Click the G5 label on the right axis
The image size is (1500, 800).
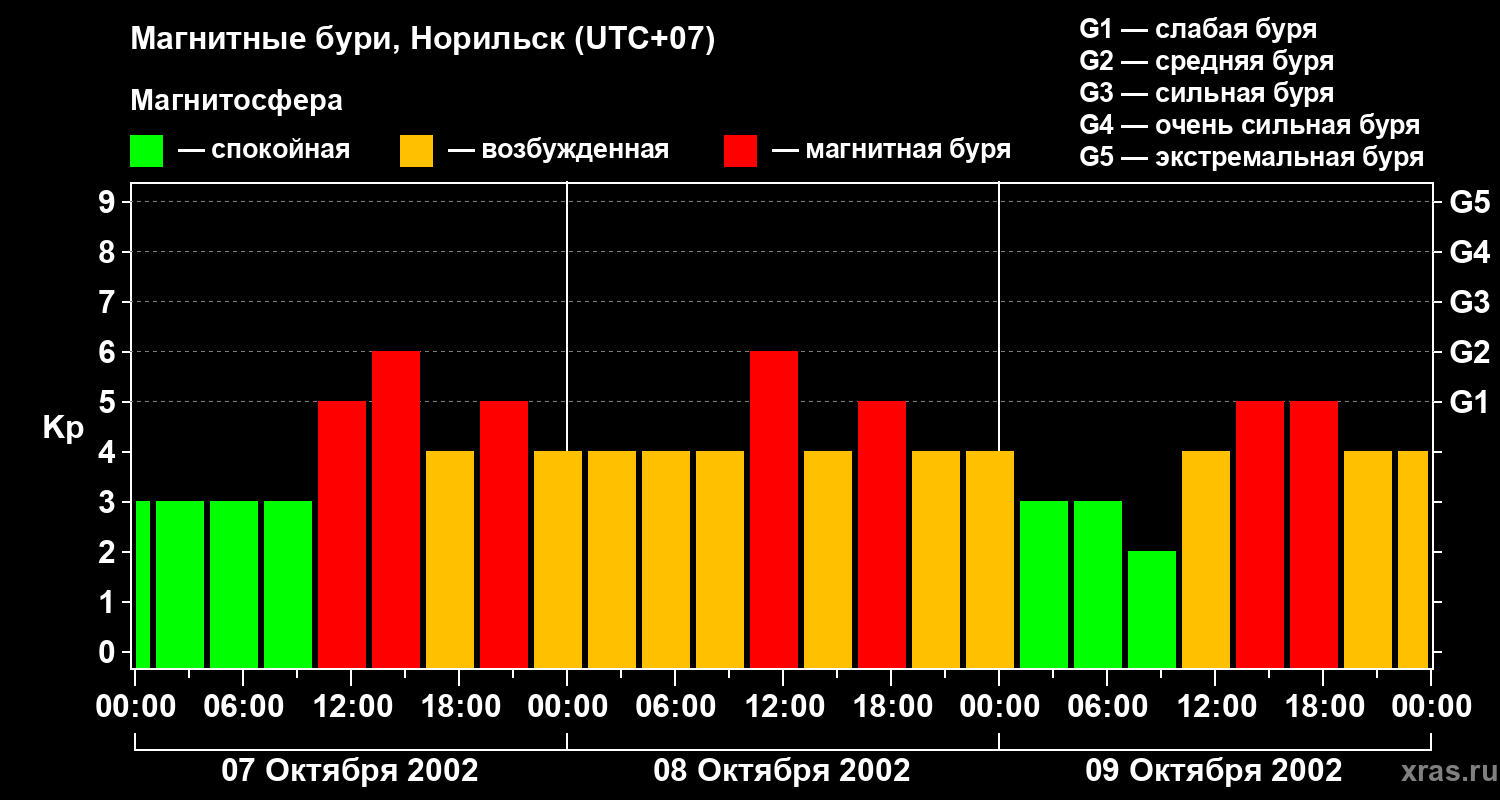[1469, 202]
